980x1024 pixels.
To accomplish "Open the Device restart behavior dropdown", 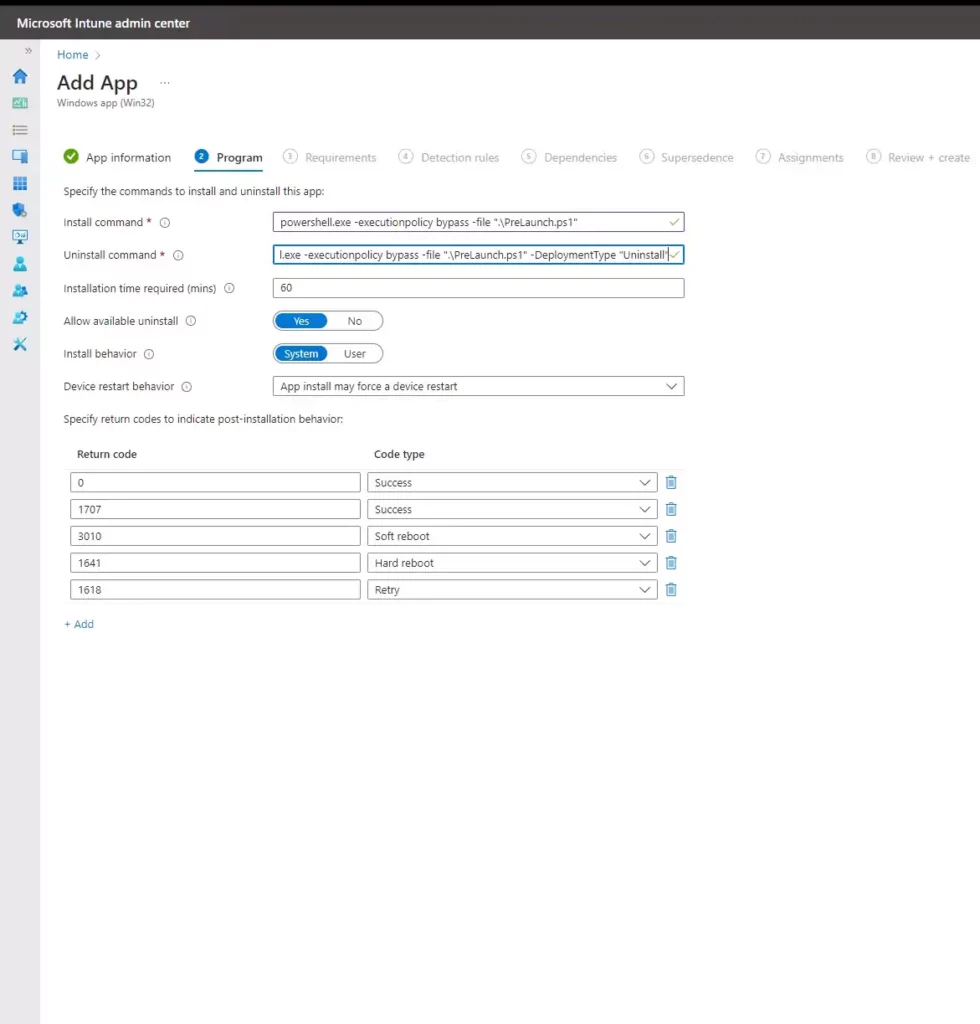I will pyautogui.click(x=479, y=386).
